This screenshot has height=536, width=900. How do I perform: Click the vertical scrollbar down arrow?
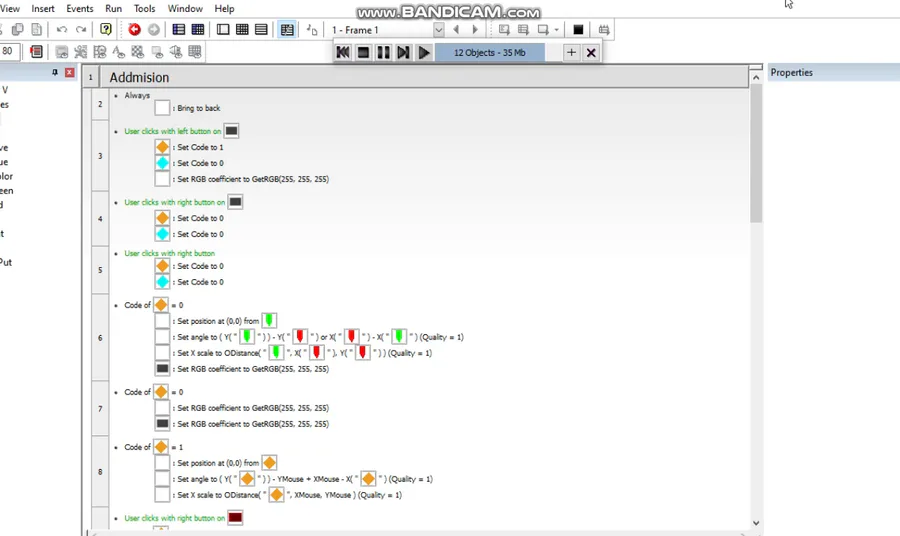click(x=756, y=523)
